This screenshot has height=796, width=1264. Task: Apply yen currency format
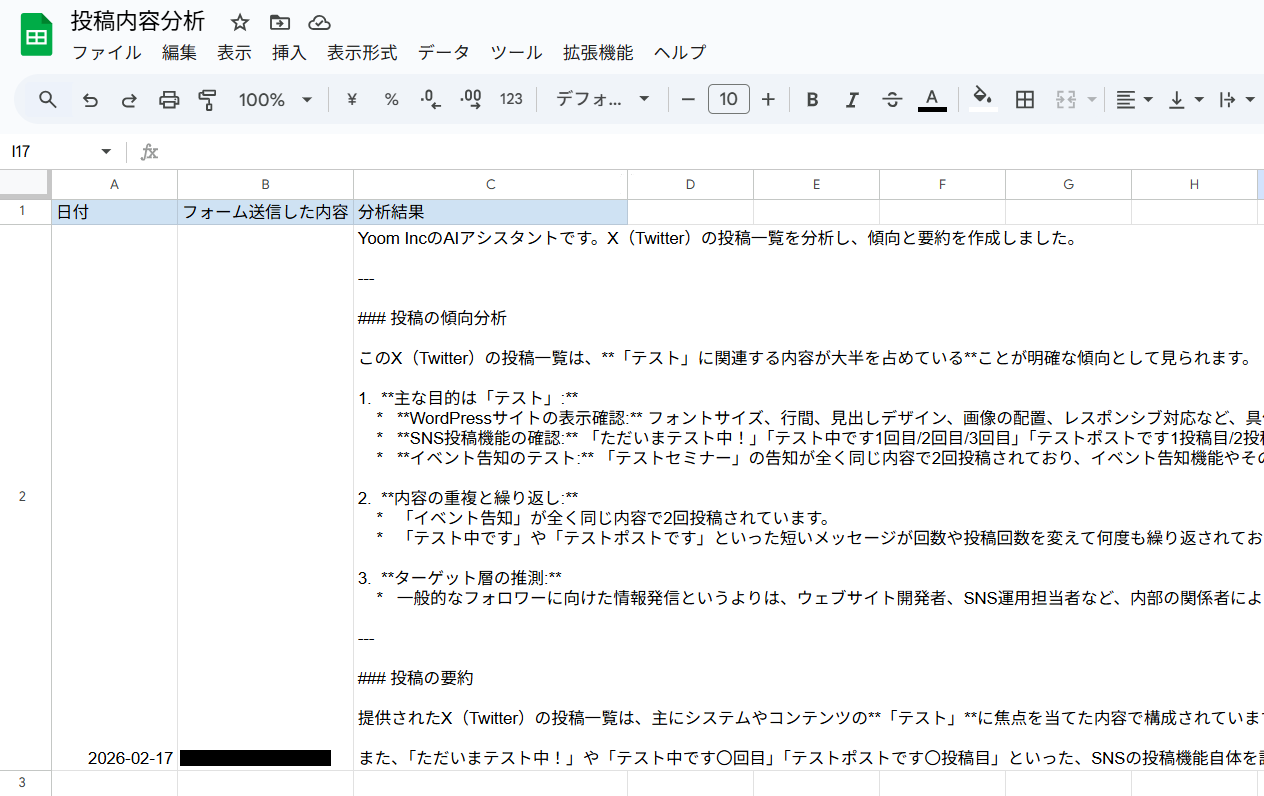tap(352, 99)
